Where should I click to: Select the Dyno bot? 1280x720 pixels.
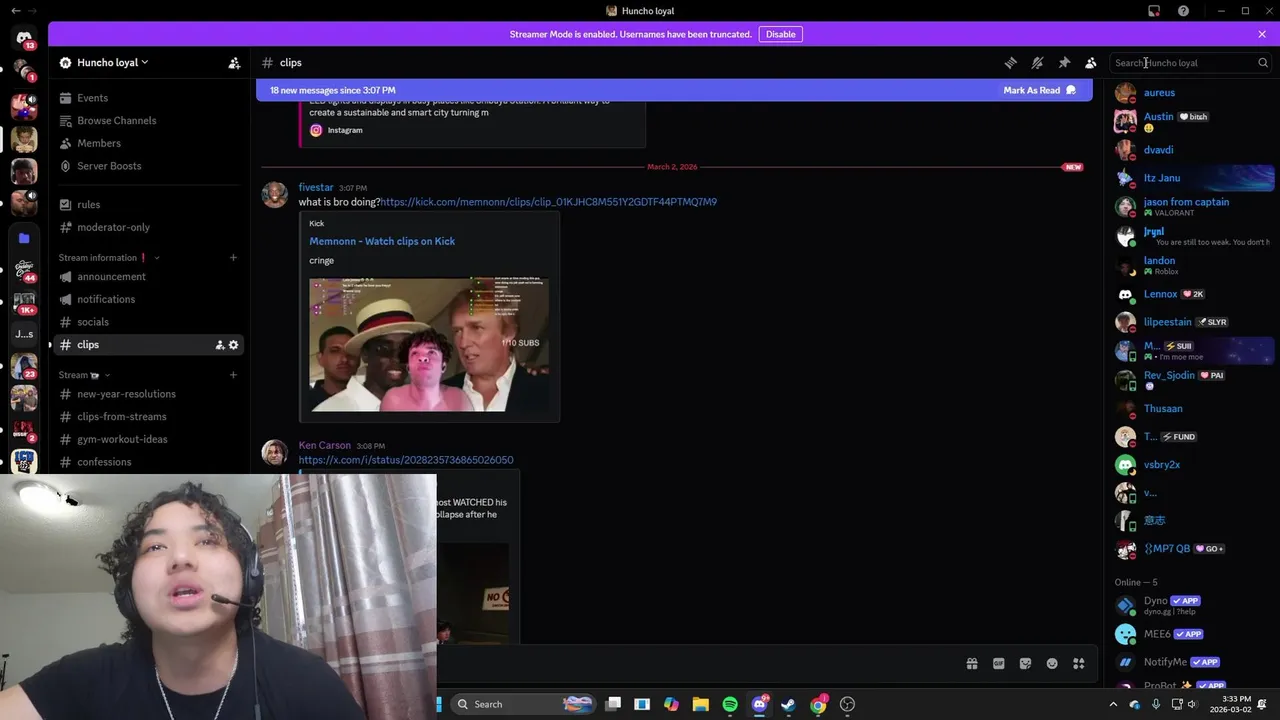pos(1192,605)
